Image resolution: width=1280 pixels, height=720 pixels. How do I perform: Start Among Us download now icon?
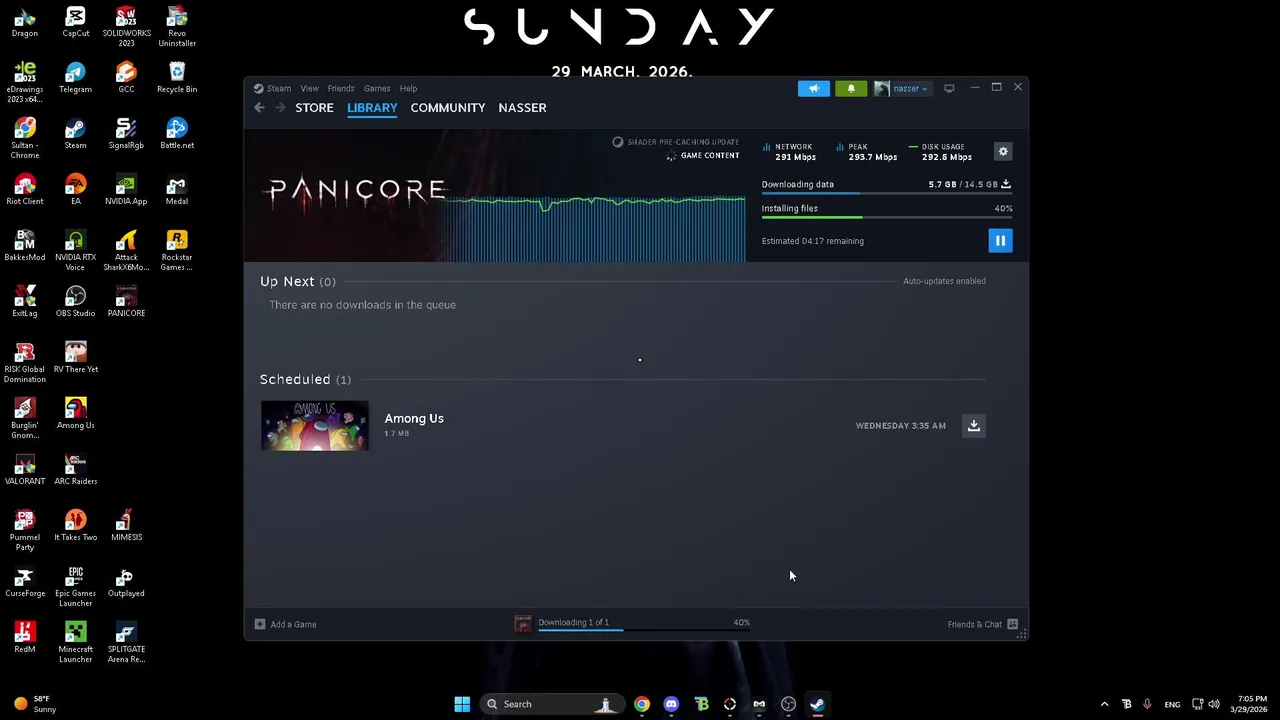[x=973, y=426]
